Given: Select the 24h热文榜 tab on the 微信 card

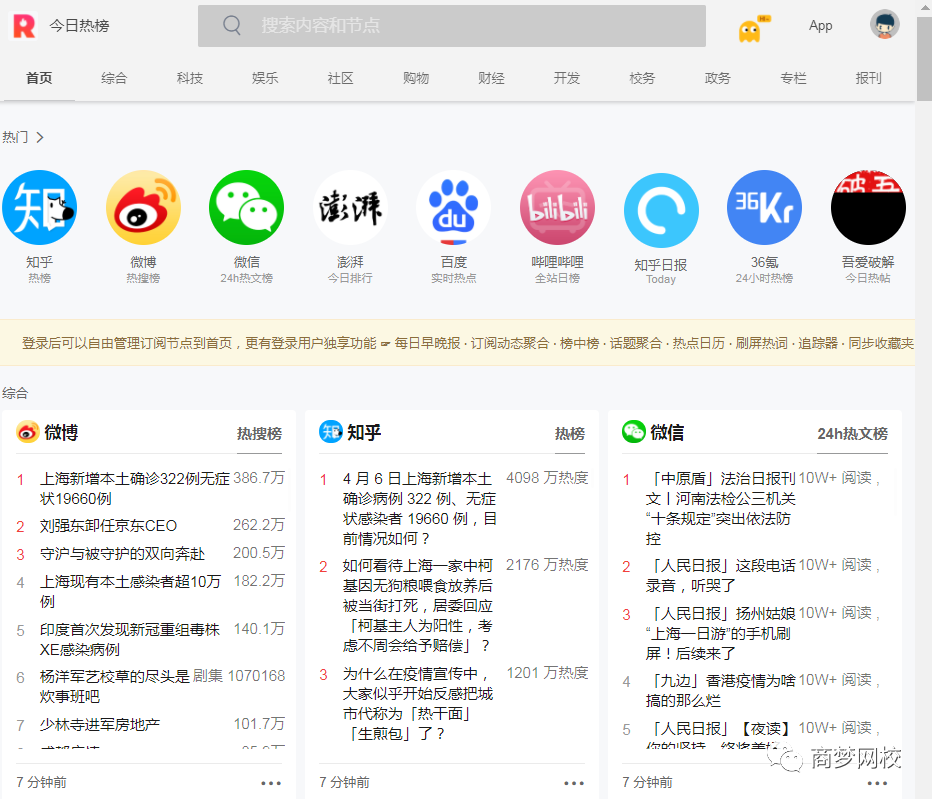Looking at the screenshot, I should [x=852, y=433].
